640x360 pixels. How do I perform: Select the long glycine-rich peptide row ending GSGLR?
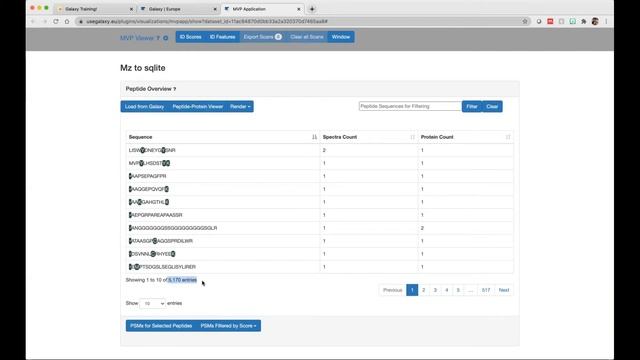(x=320, y=228)
